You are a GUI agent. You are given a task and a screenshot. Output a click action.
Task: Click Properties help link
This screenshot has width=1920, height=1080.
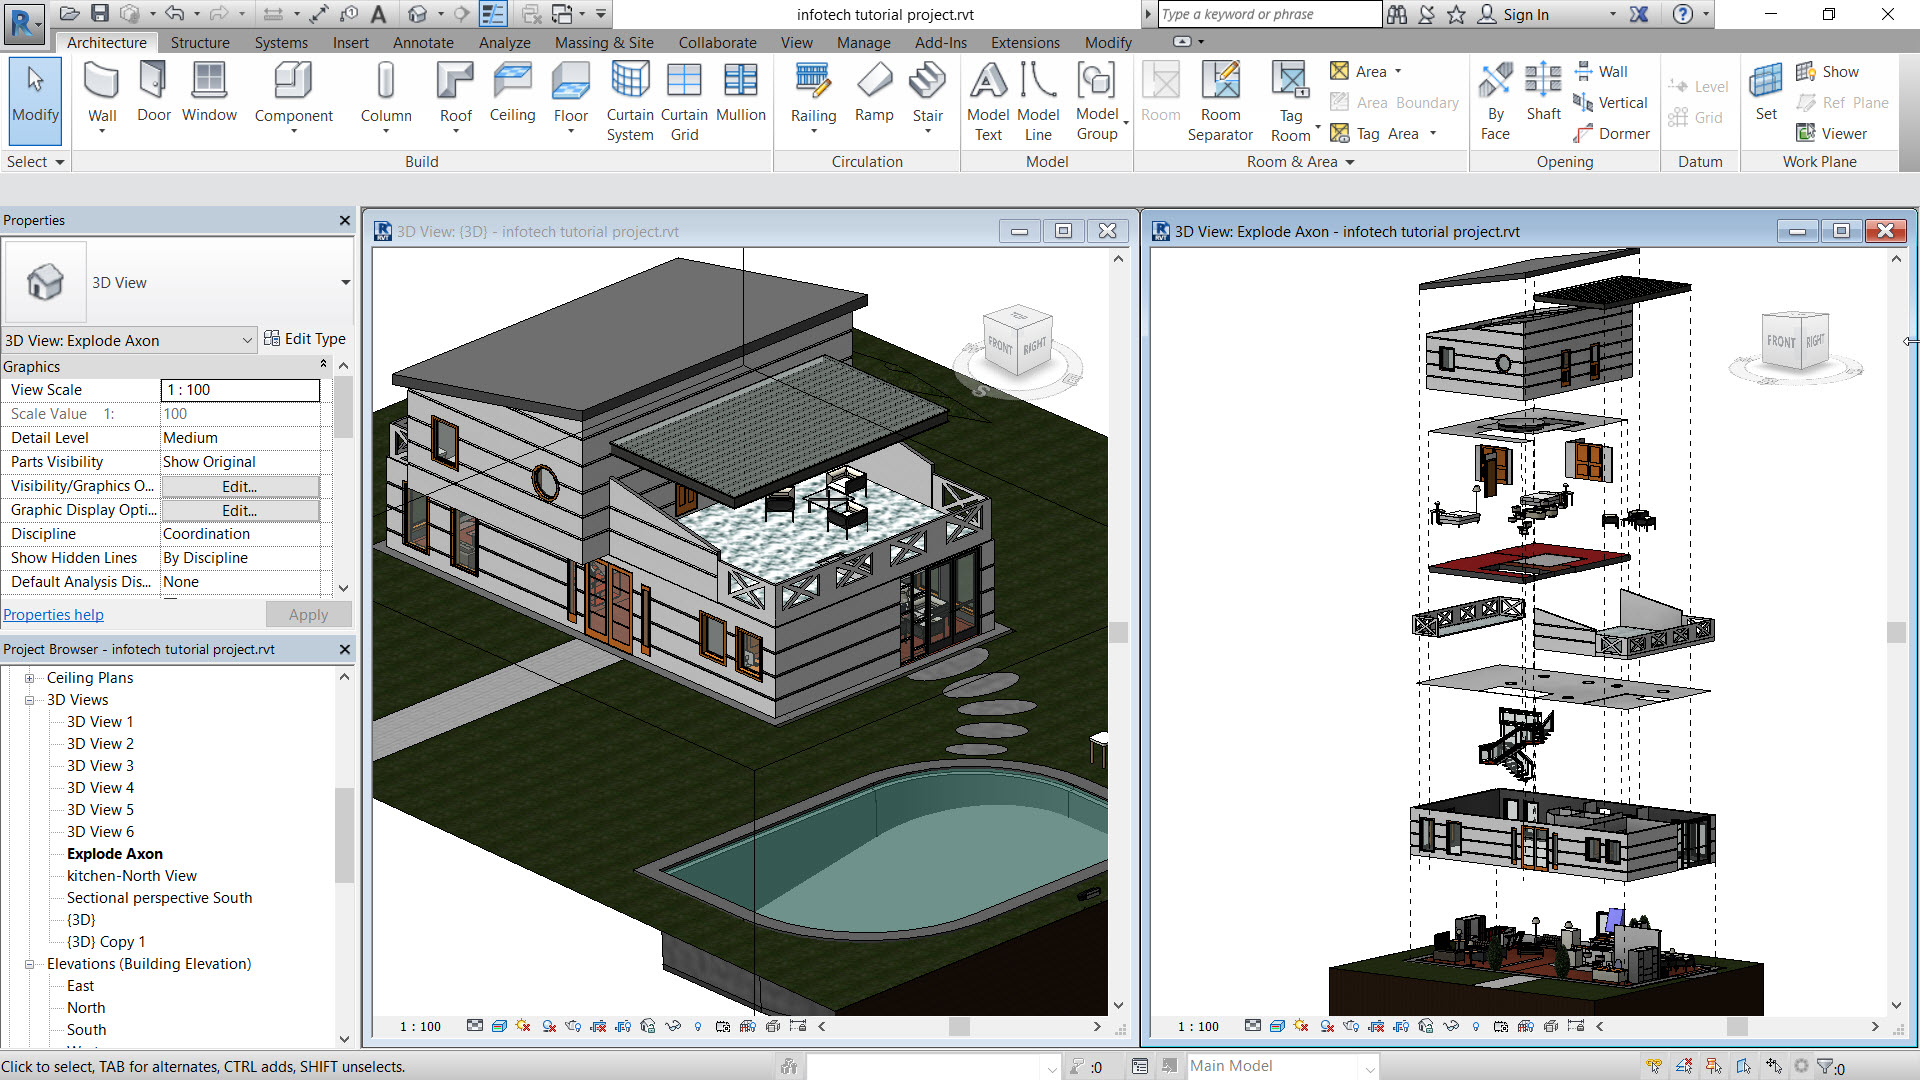47,615
